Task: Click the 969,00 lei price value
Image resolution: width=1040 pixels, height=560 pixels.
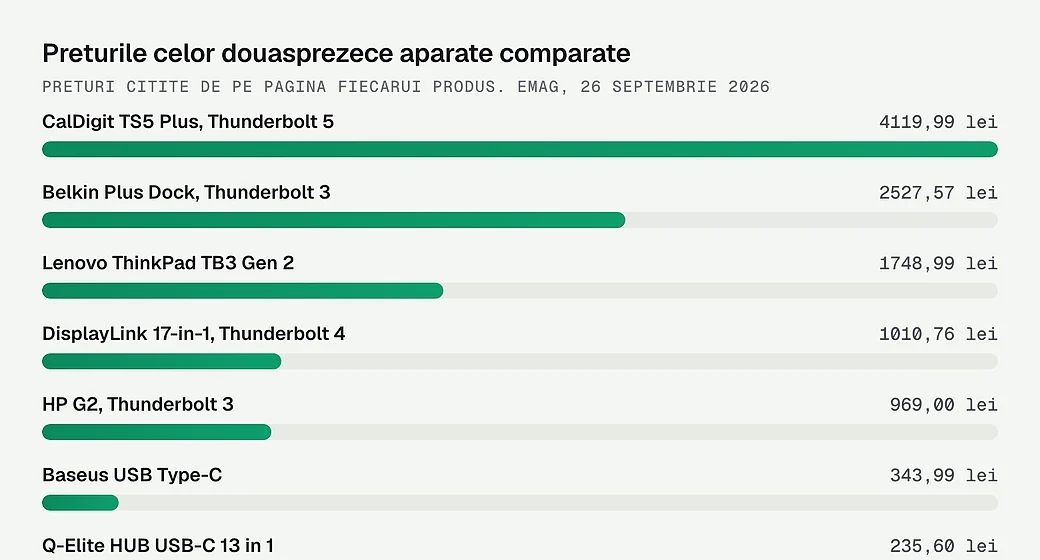Action: point(943,405)
